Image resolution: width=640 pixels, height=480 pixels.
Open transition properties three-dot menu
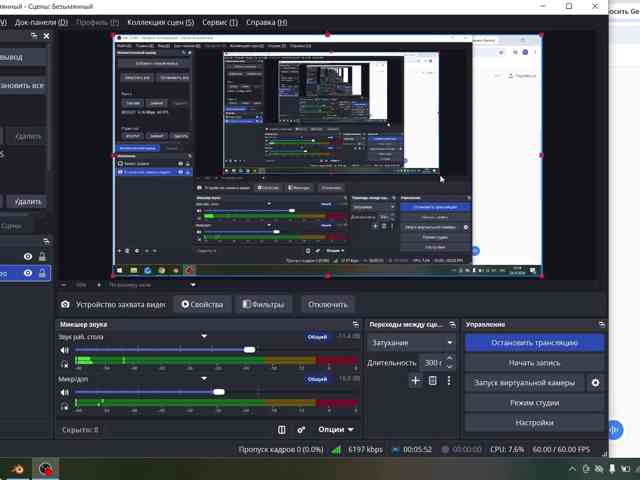tap(449, 381)
